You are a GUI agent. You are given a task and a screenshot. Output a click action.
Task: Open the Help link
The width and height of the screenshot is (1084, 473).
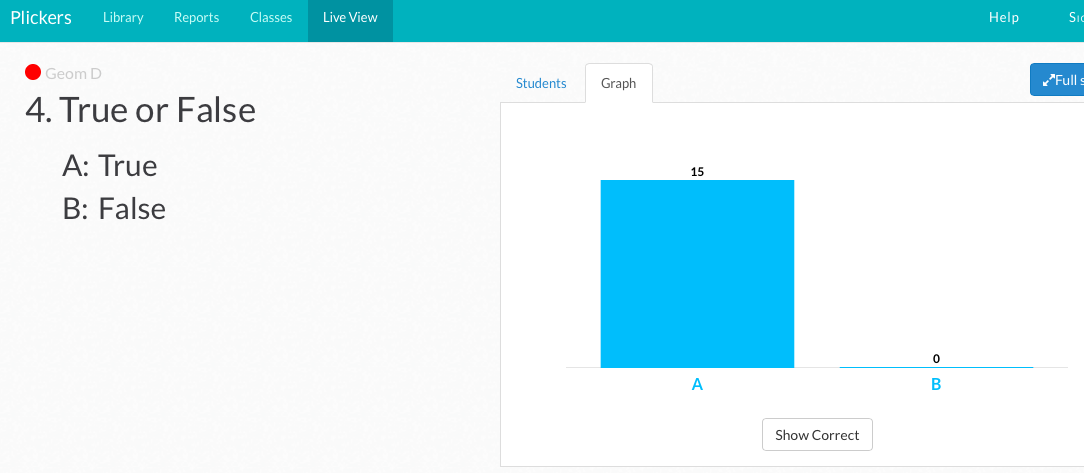pos(1003,18)
